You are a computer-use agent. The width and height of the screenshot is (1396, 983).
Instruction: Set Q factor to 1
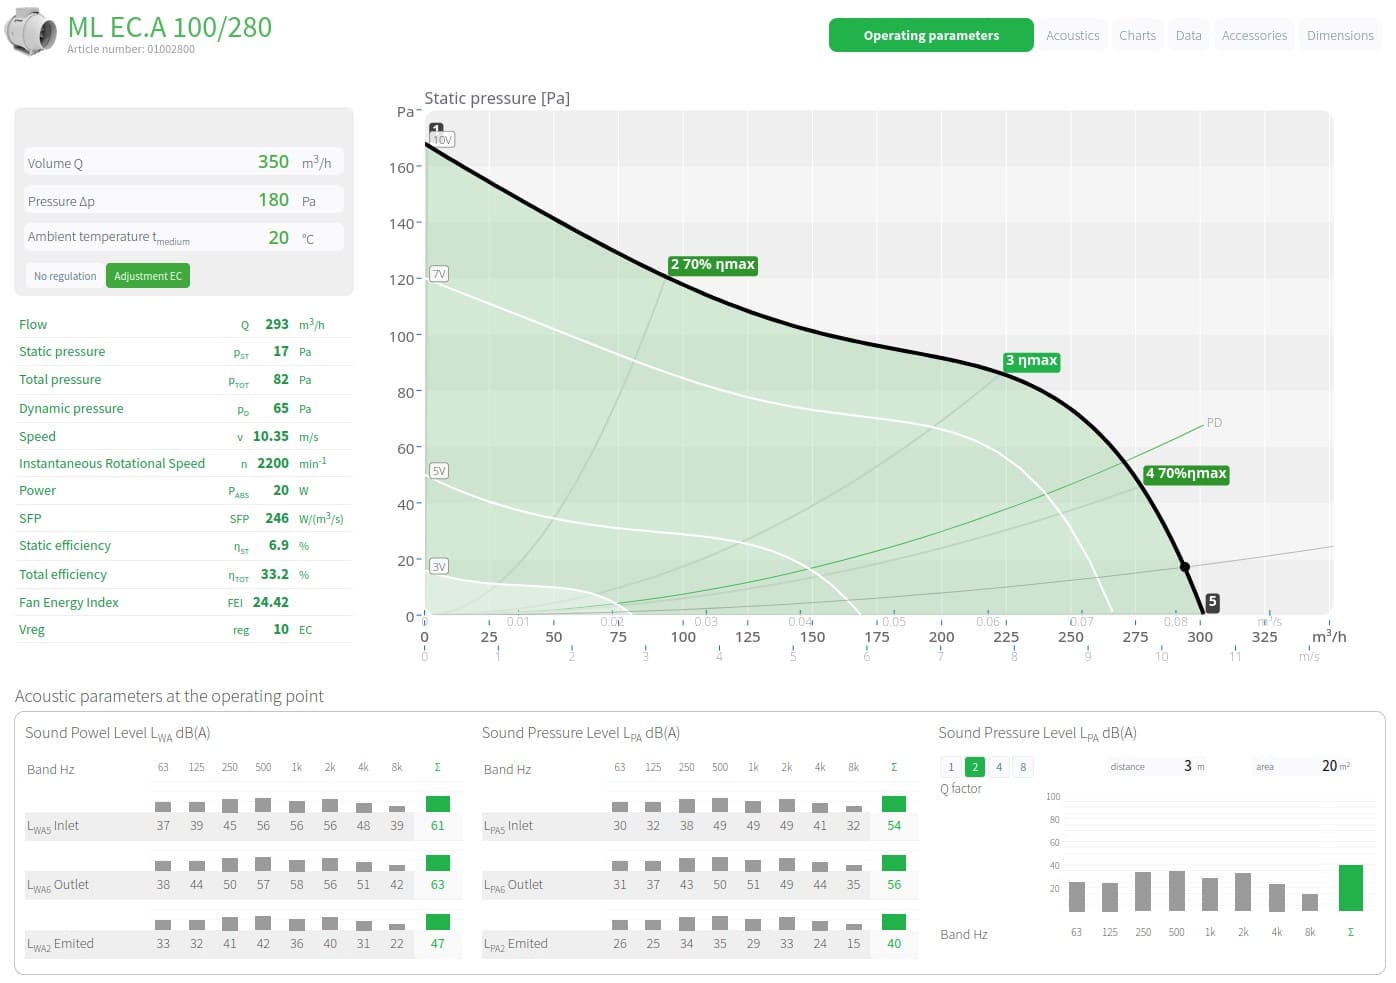coord(951,767)
